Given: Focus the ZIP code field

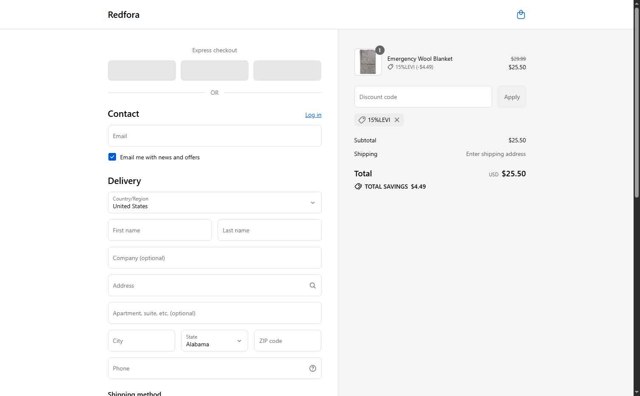Looking at the screenshot, I should (288, 340).
